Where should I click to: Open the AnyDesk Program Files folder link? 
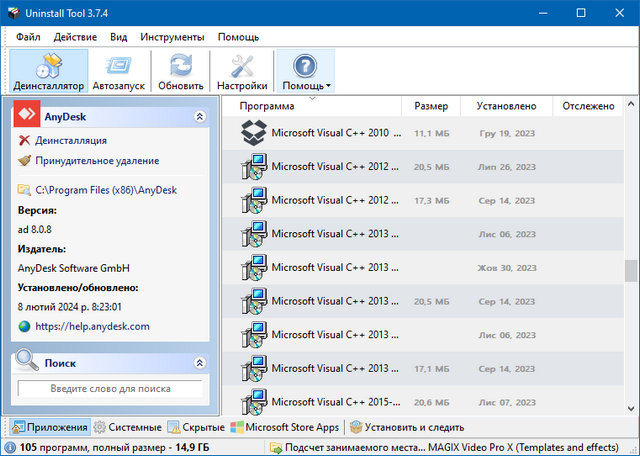point(106,189)
